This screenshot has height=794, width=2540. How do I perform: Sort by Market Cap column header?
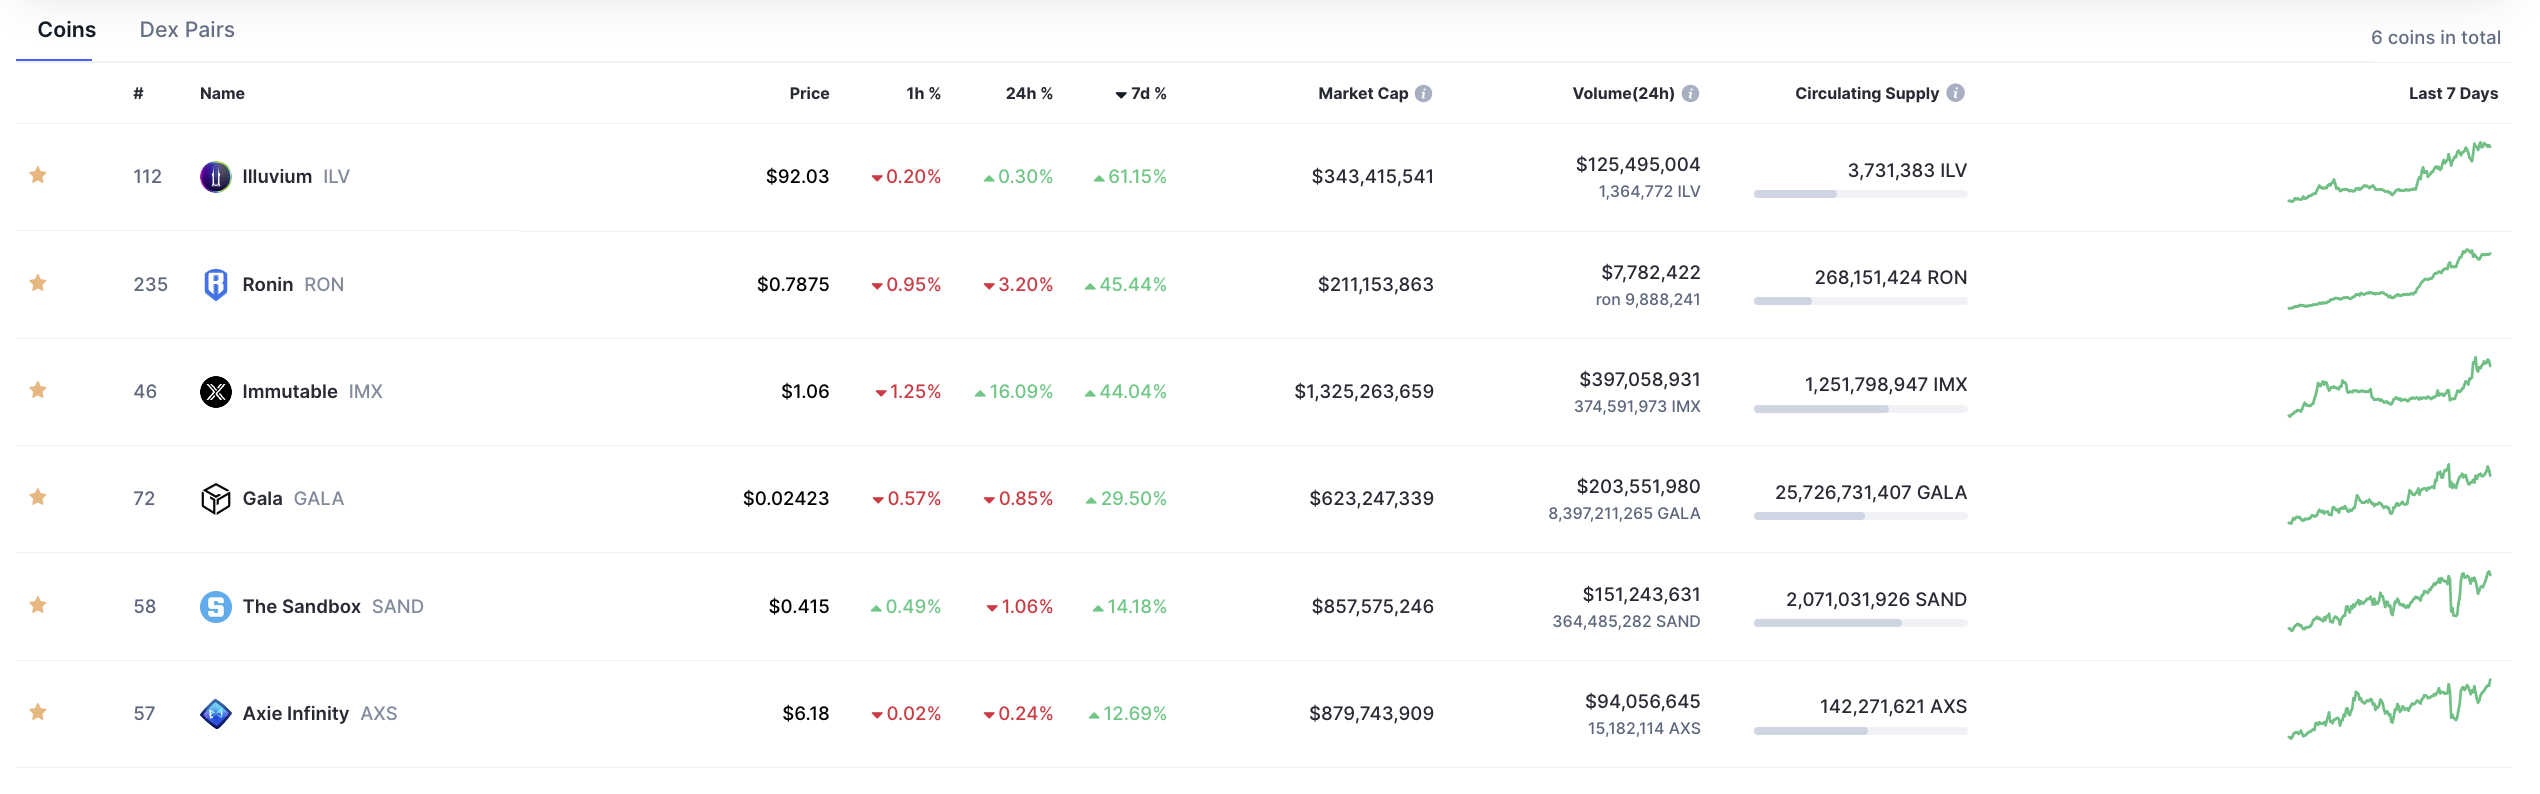[x=1363, y=93]
